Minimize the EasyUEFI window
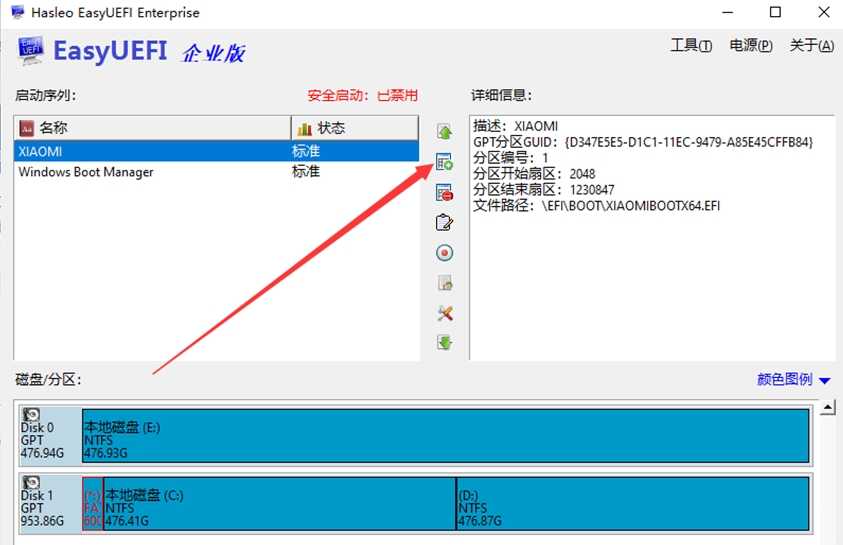 click(x=727, y=12)
